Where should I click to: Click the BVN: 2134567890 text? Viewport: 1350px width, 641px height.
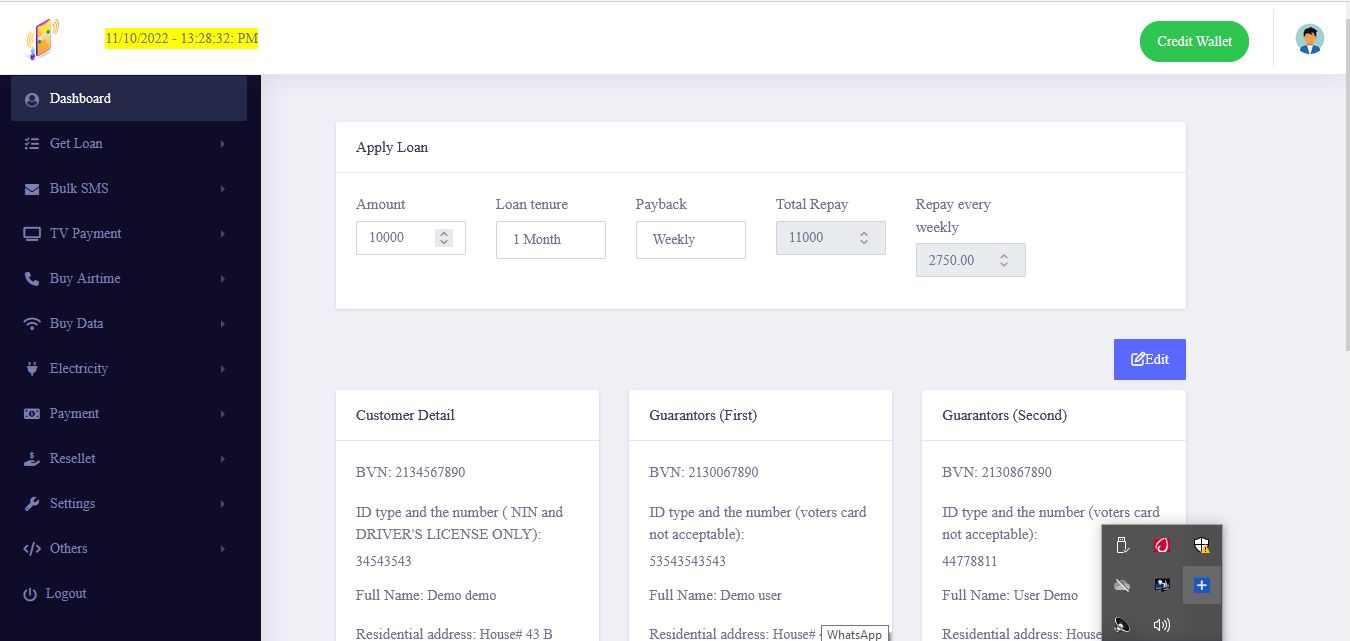(x=411, y=472)
